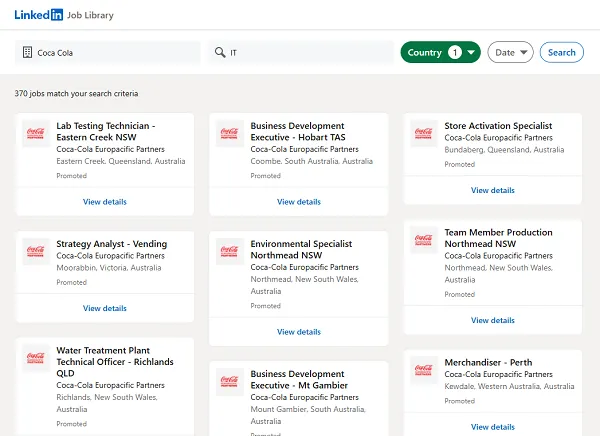
Task: Open Coca-Cola logo on Mt Gambier executive card
Action: [230, 381]
